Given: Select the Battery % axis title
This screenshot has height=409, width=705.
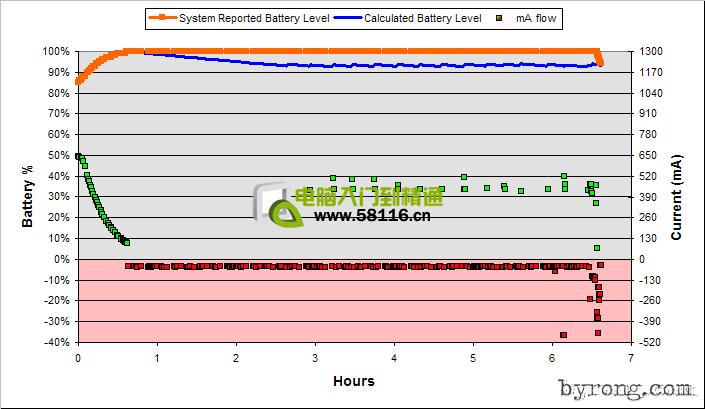Looking at the screenshot, I should click(x=30, y=196).
